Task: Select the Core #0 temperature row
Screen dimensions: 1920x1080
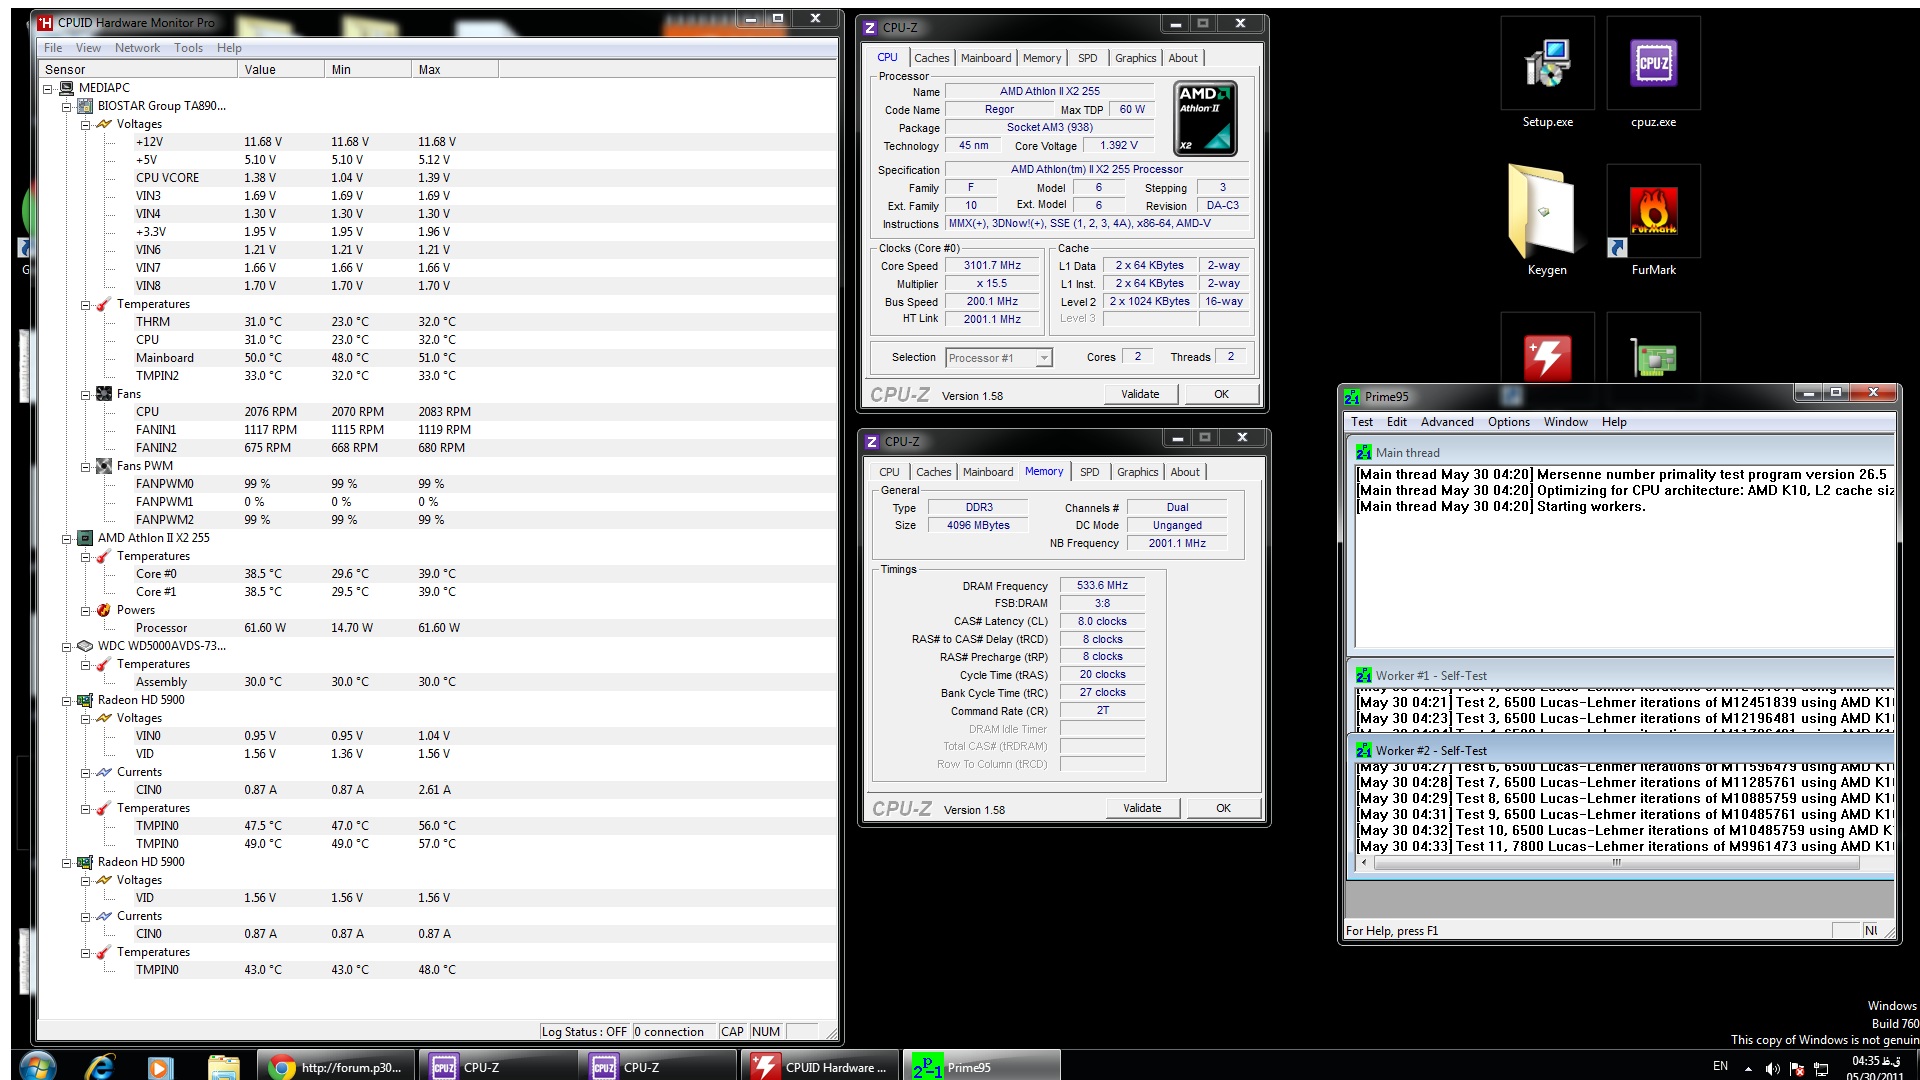Action: pyautogui.click(x=437, y=574)
